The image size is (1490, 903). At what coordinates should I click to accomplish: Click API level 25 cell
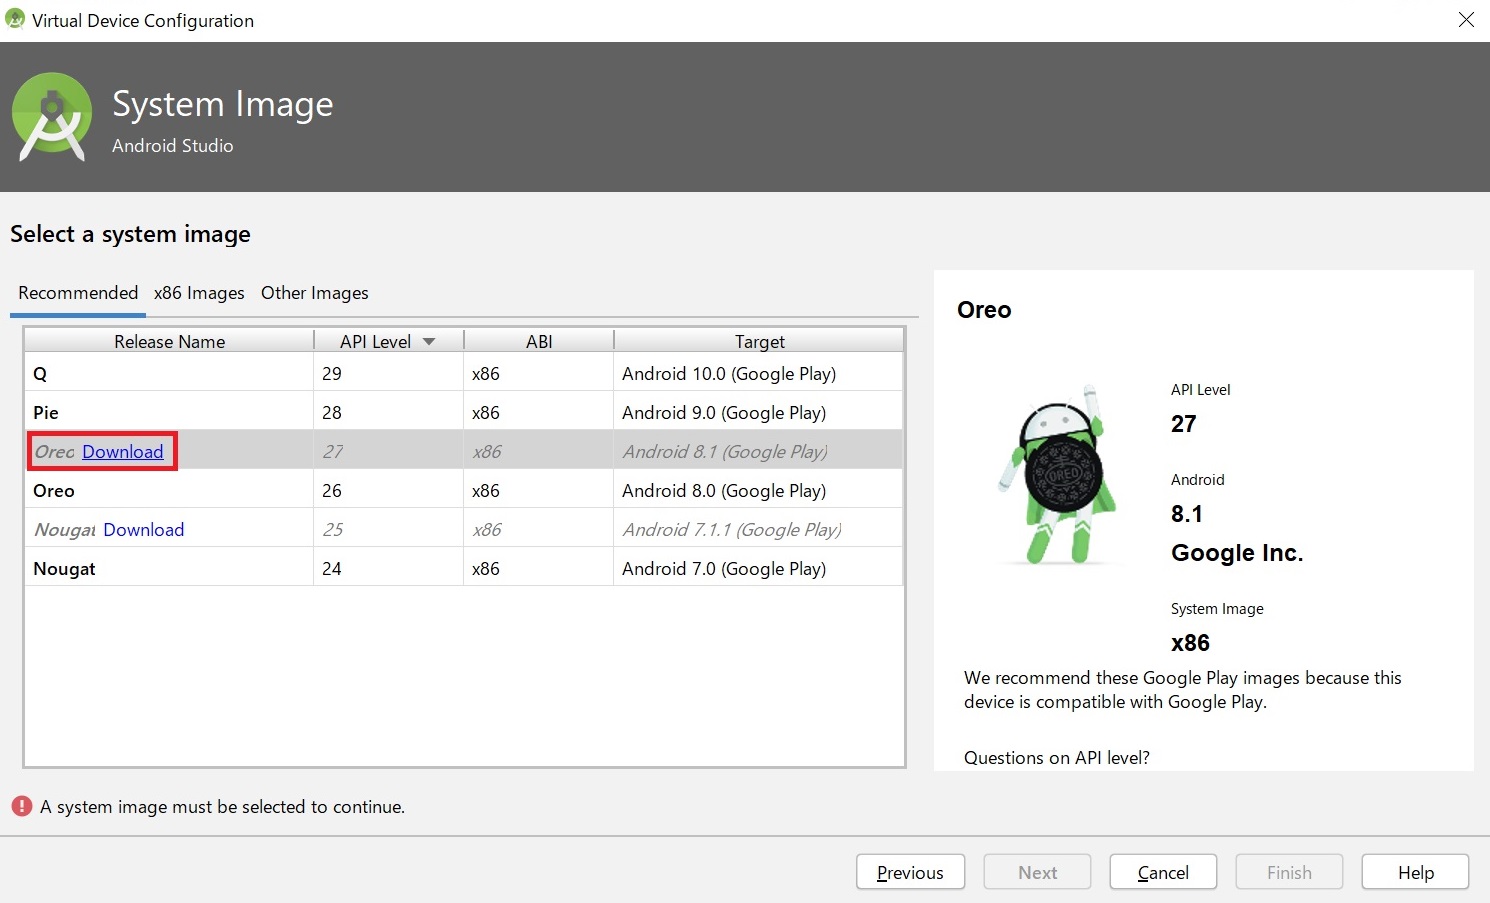tap(388, 529)
